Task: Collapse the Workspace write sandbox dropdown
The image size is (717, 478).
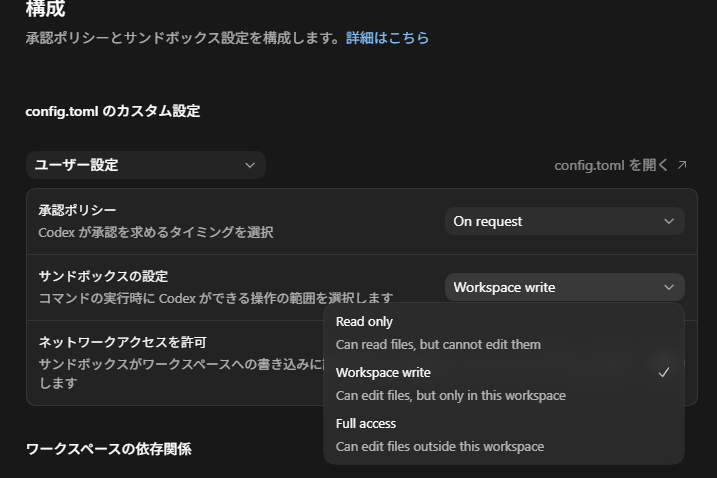Action: [x=564, y=287]
